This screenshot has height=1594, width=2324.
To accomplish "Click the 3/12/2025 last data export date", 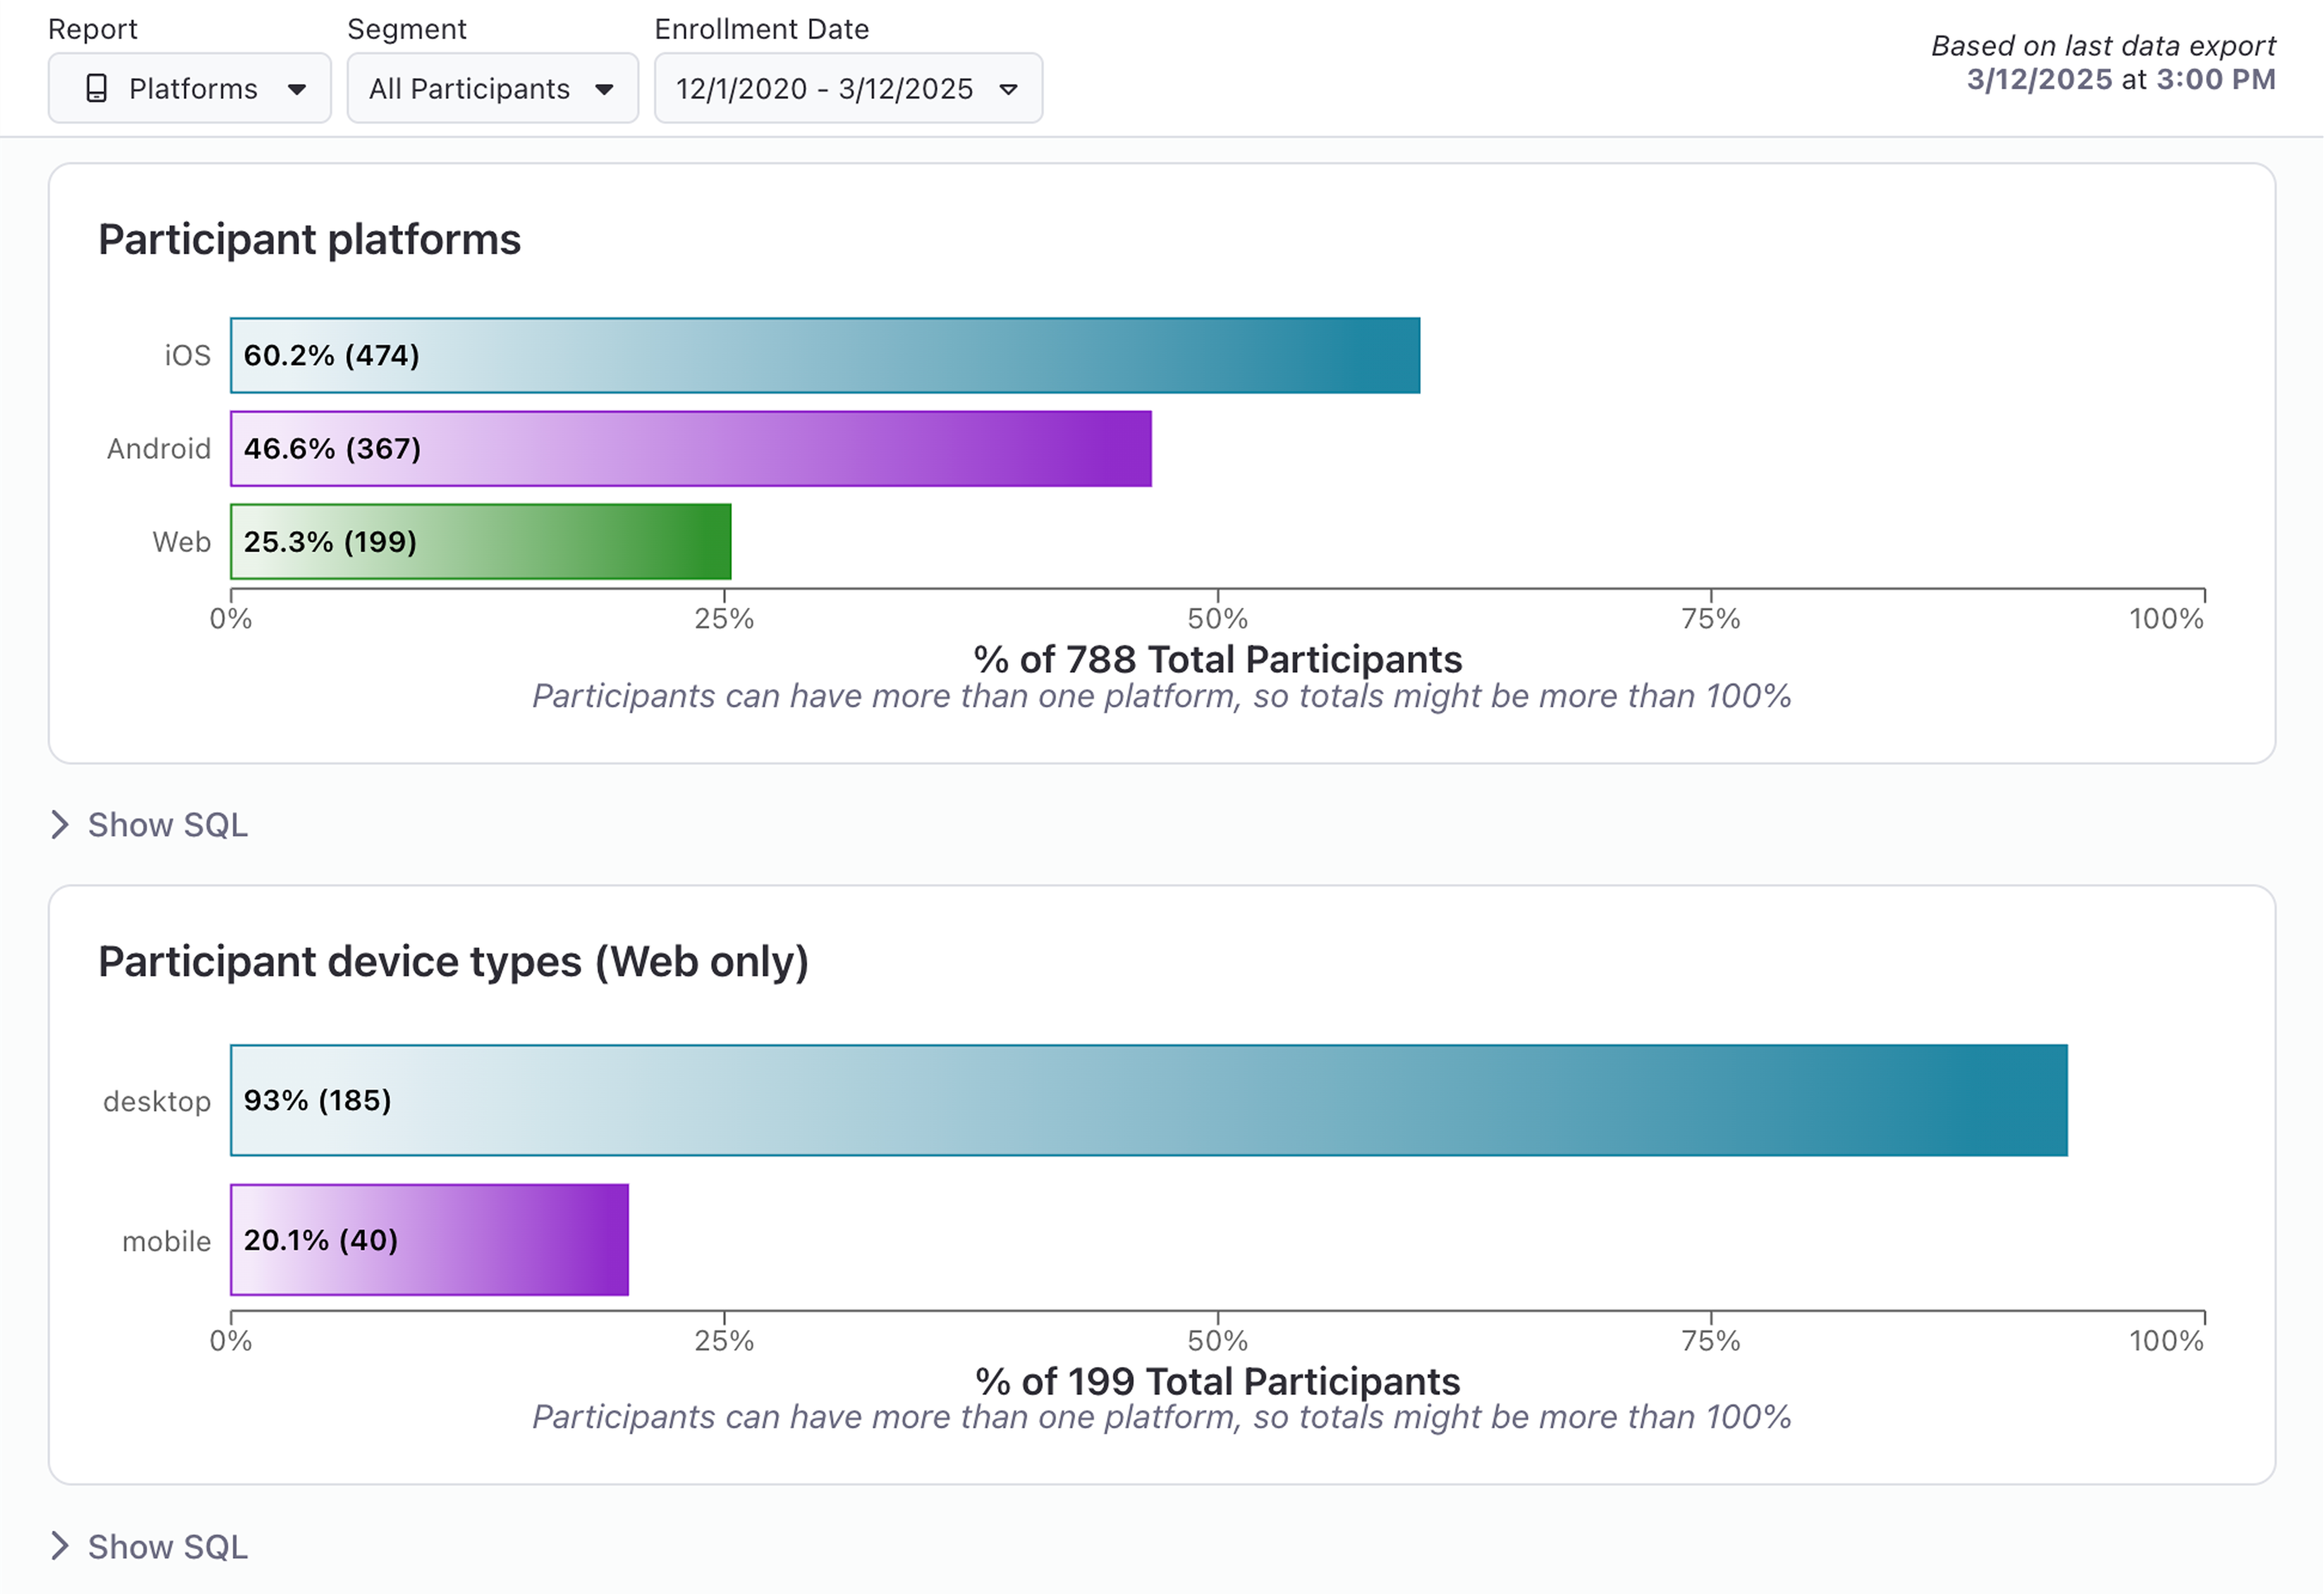I will point(2039,79).
